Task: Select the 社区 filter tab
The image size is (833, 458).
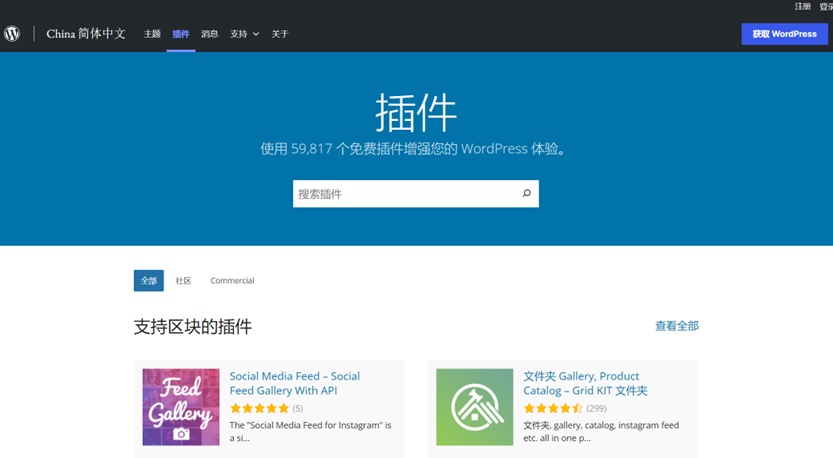Action: (183, 281)
